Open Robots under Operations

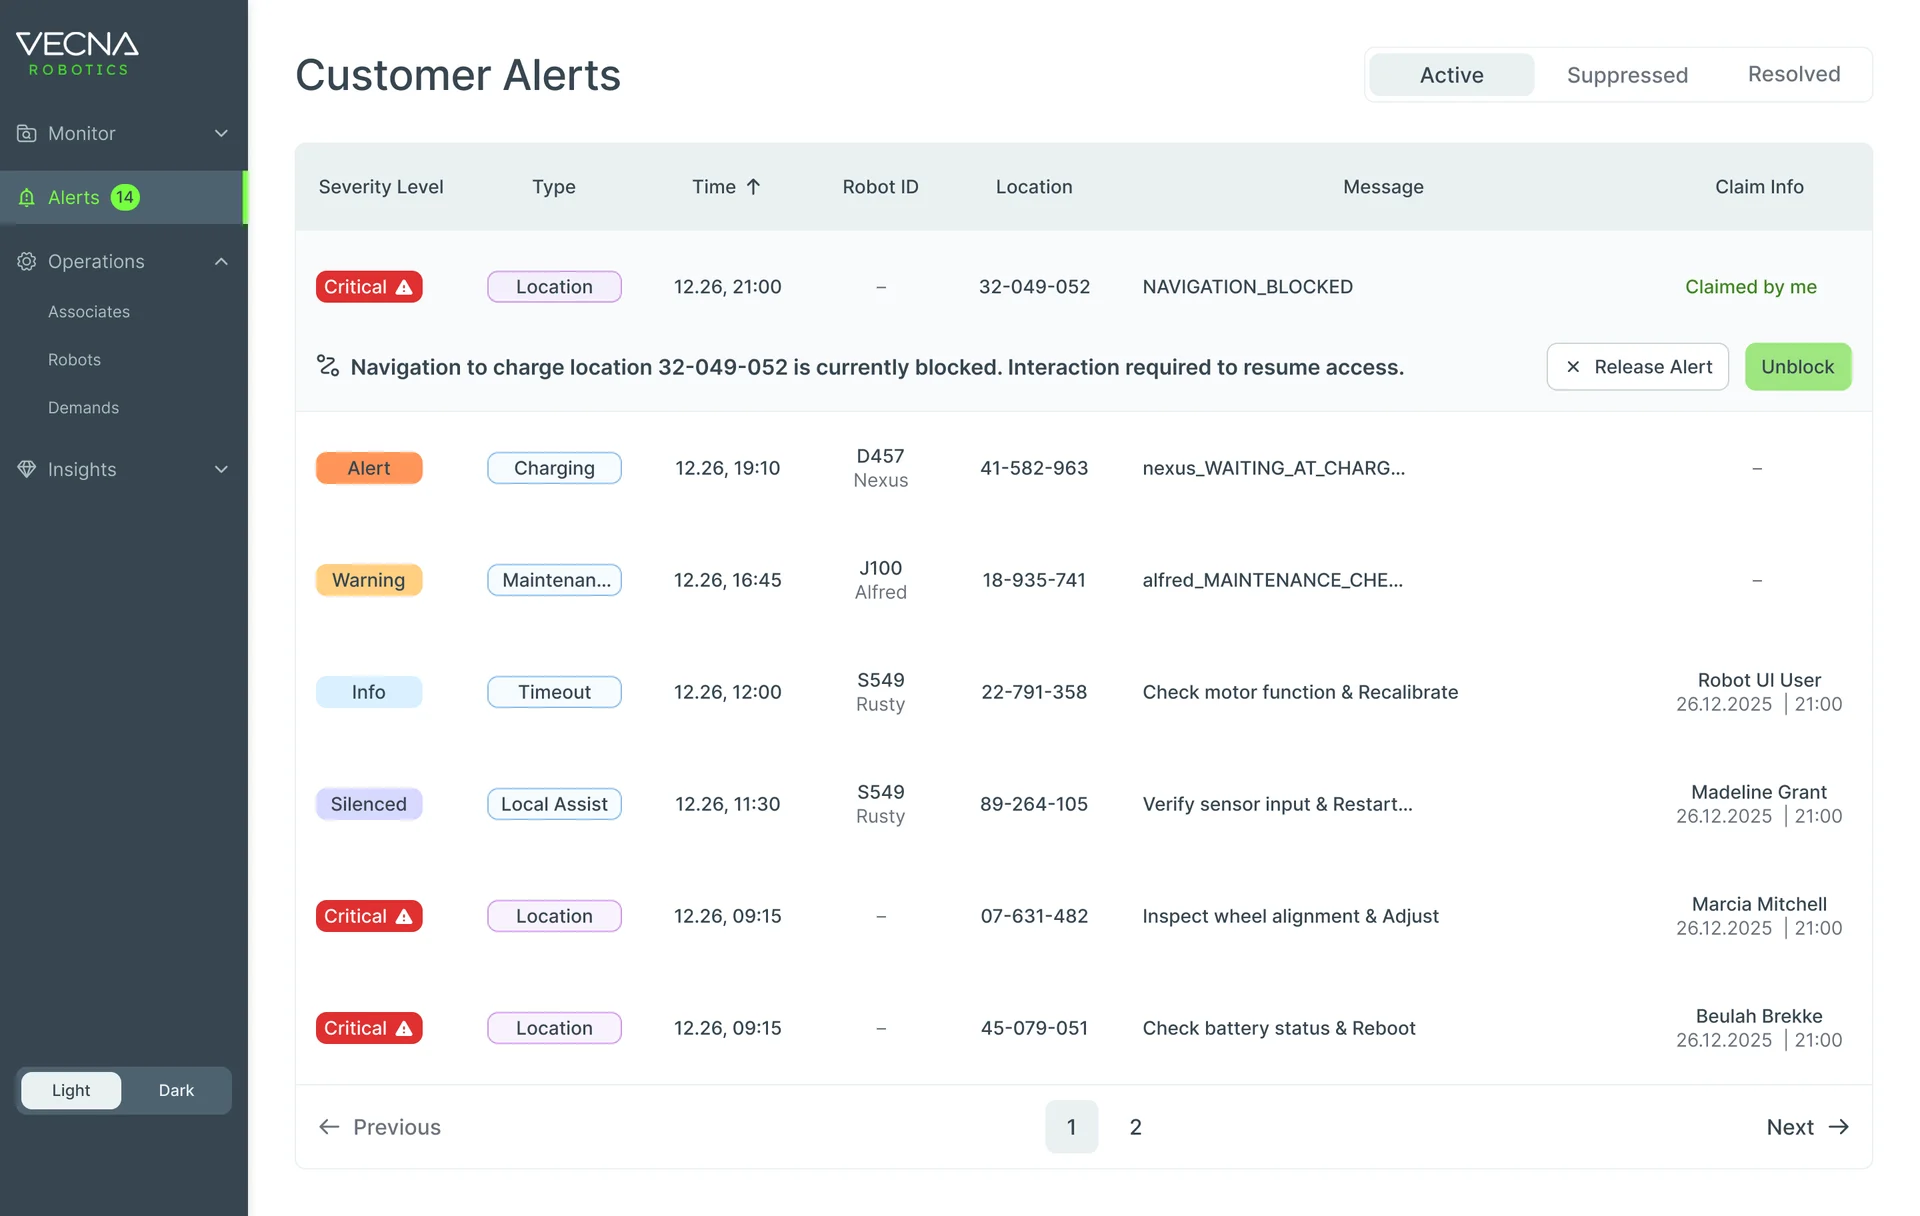pos(74,360)
